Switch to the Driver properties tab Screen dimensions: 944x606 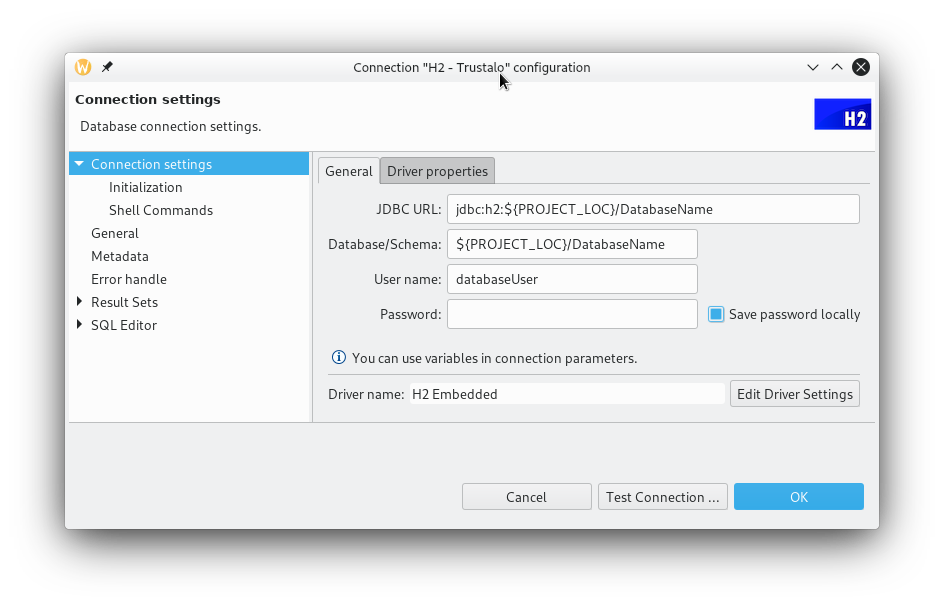pyautogui.click(x=437, y=171)
